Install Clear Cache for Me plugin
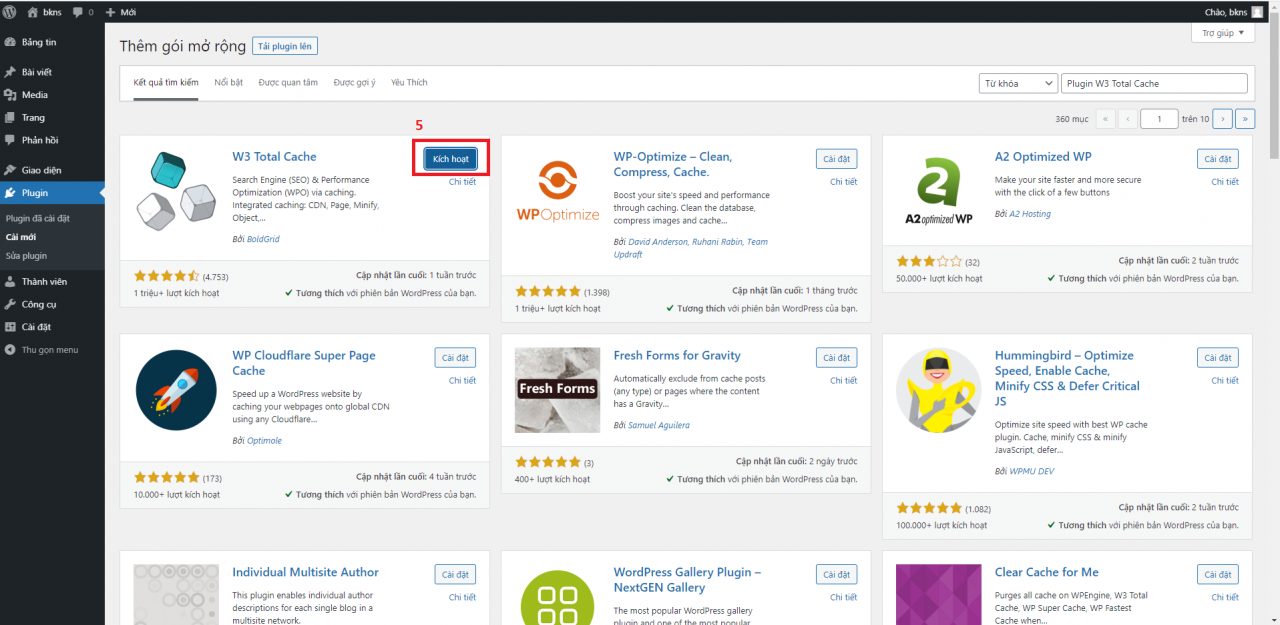Viewport: 1280px width, 625px height. (1218, 575)
